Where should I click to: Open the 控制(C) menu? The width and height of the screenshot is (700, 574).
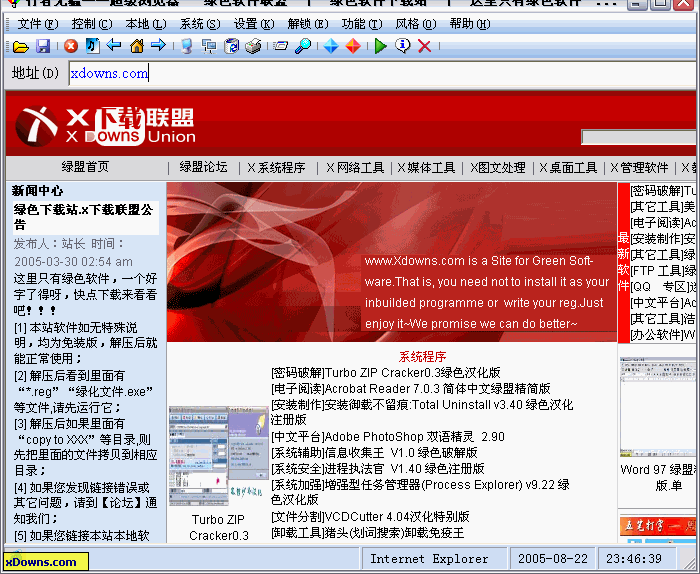point(92,24)
